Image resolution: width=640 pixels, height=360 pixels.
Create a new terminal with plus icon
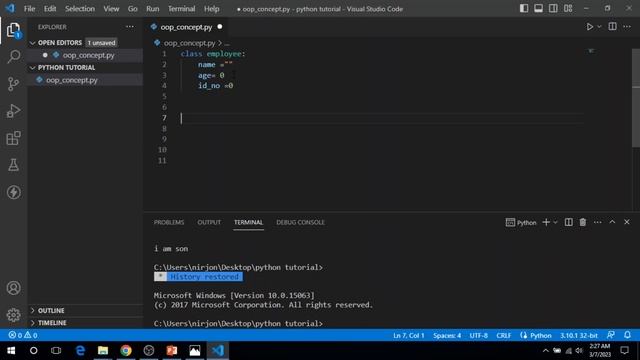546,222
